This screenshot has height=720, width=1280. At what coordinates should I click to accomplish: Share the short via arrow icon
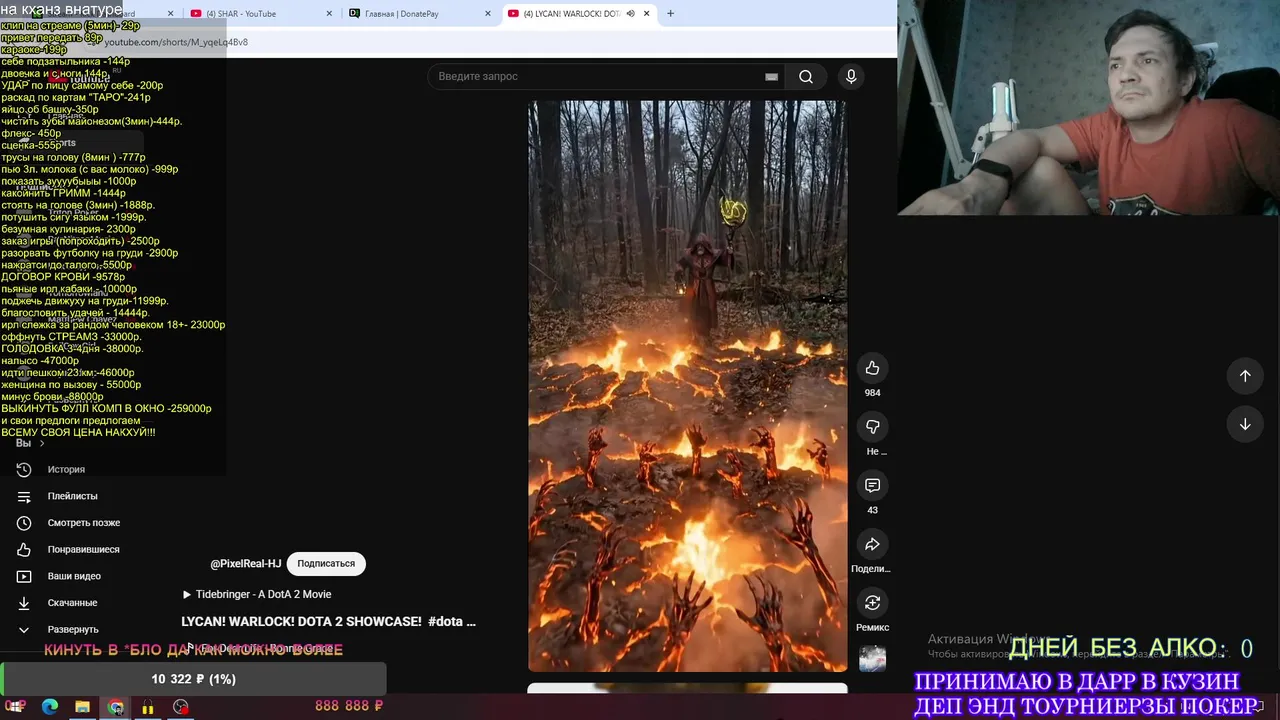(x=872, y=544)
